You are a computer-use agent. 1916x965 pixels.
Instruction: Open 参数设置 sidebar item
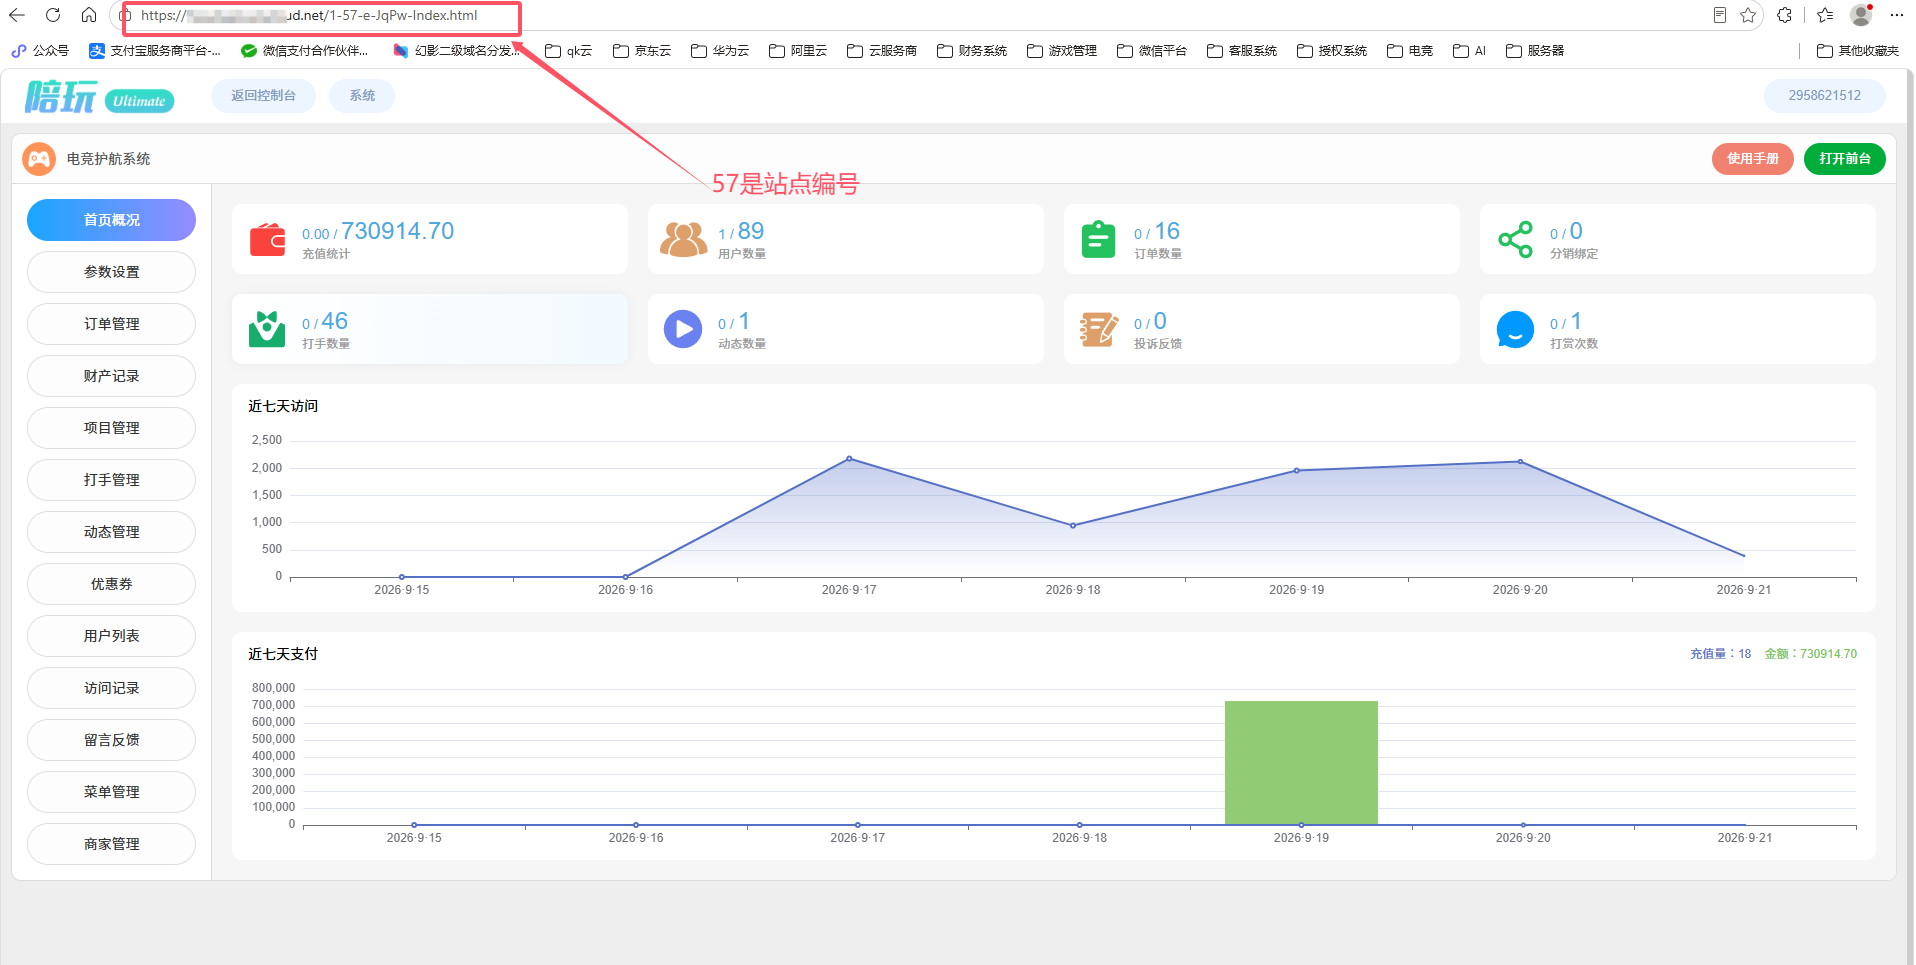pyautogui.click(x=111, y=272)
